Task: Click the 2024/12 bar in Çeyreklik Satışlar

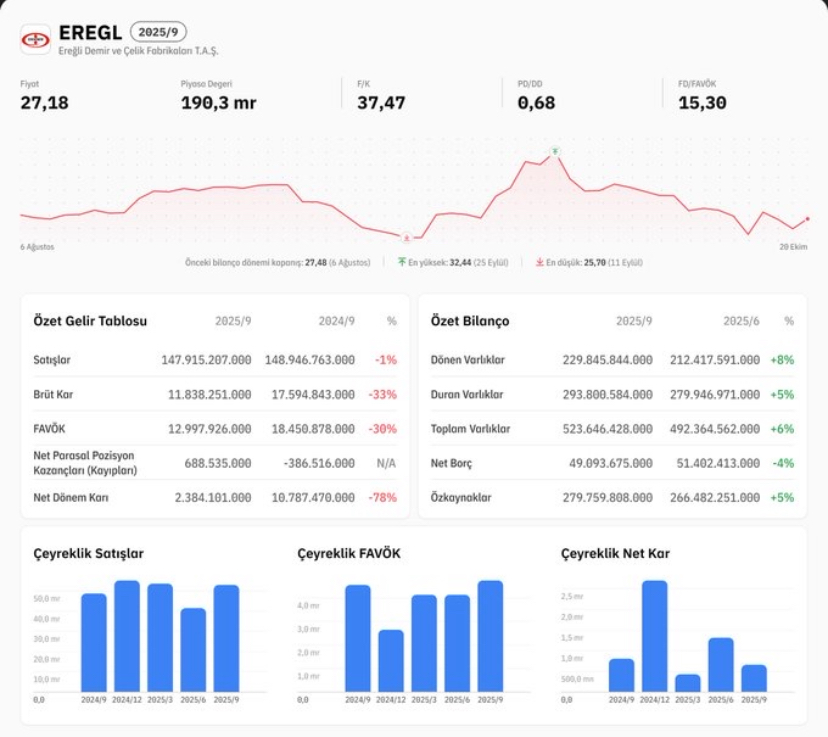Action: click(127, 635)
